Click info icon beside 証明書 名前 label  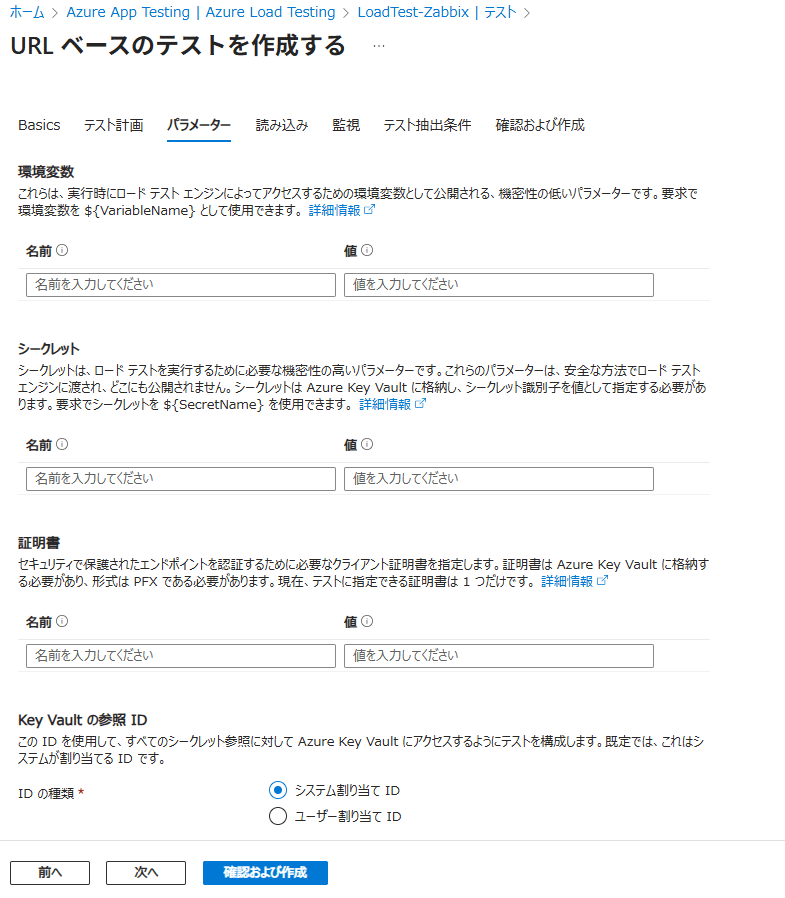pos(62,622)
